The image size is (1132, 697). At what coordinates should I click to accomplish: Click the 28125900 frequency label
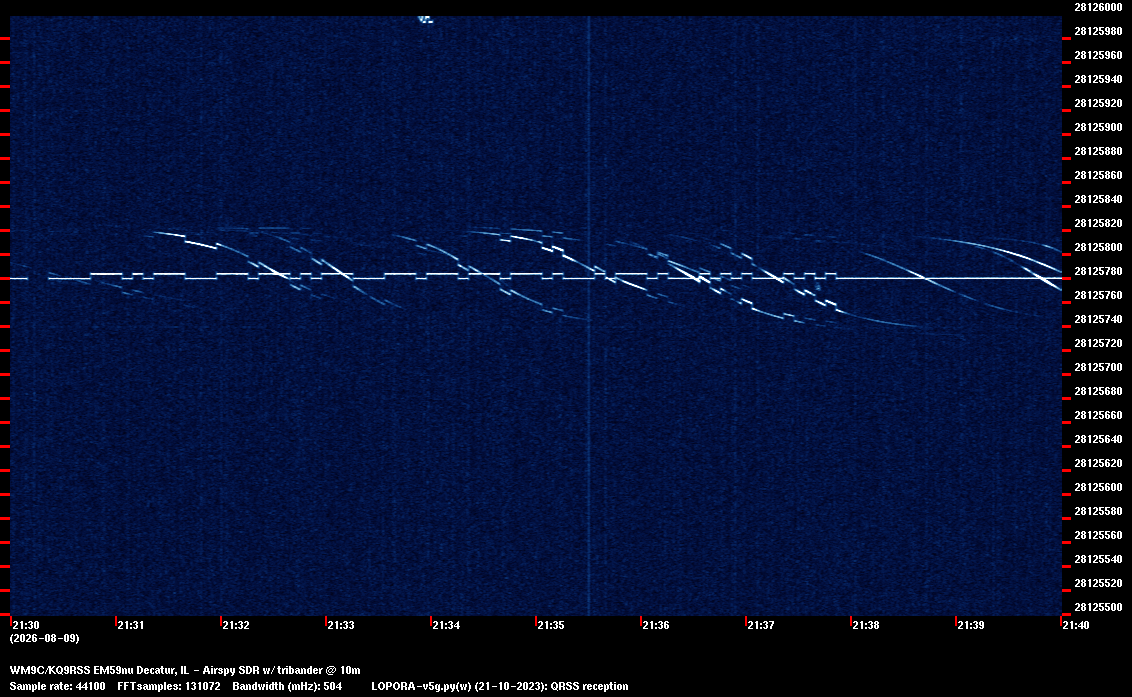(x=1098, y=127)
